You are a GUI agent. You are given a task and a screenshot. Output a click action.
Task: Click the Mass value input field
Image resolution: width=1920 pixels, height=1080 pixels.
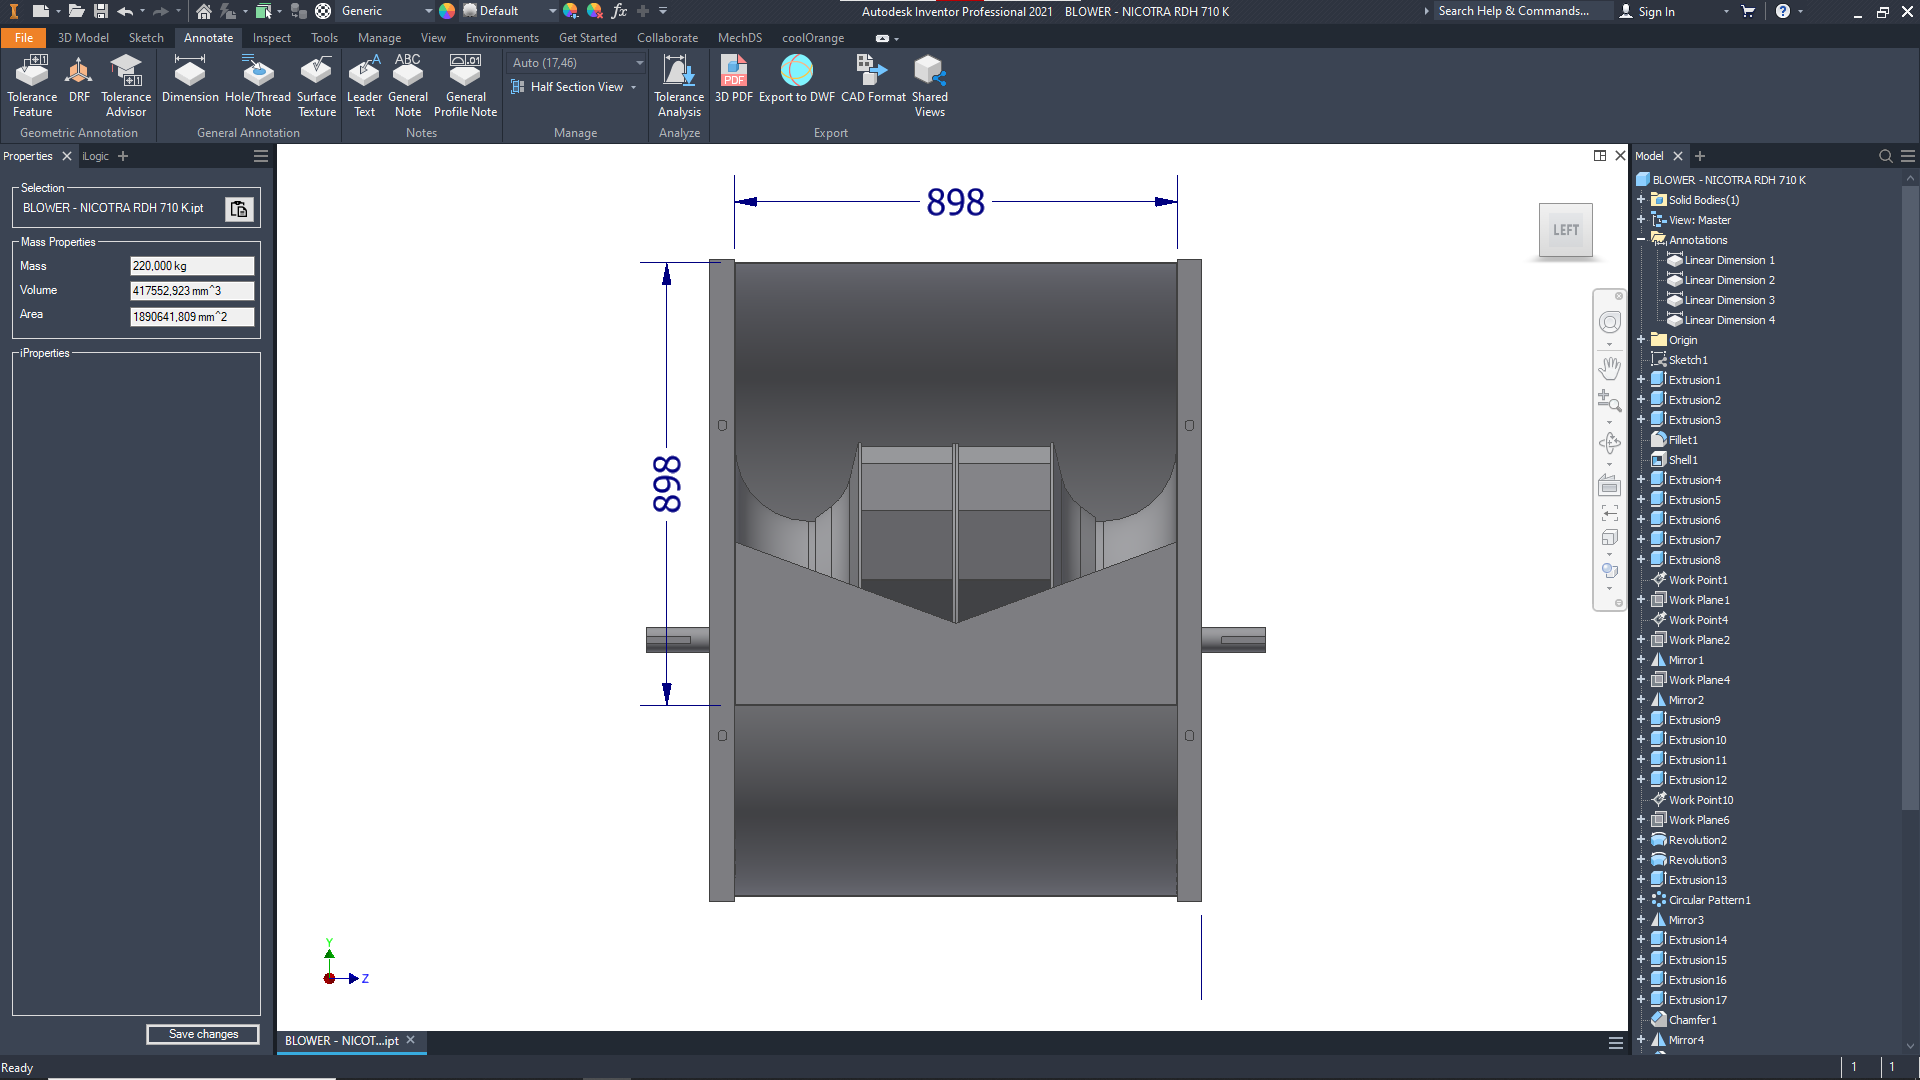pos(192,266)
